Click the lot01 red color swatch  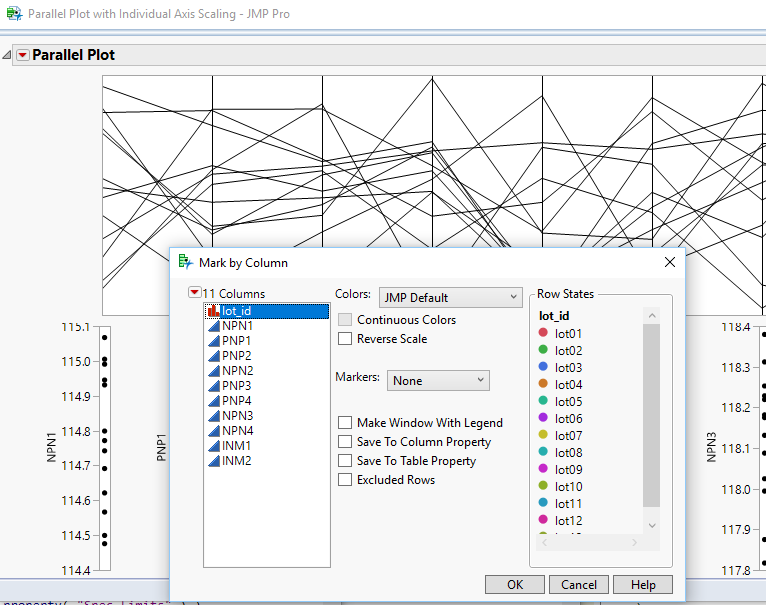pos(543,333)
